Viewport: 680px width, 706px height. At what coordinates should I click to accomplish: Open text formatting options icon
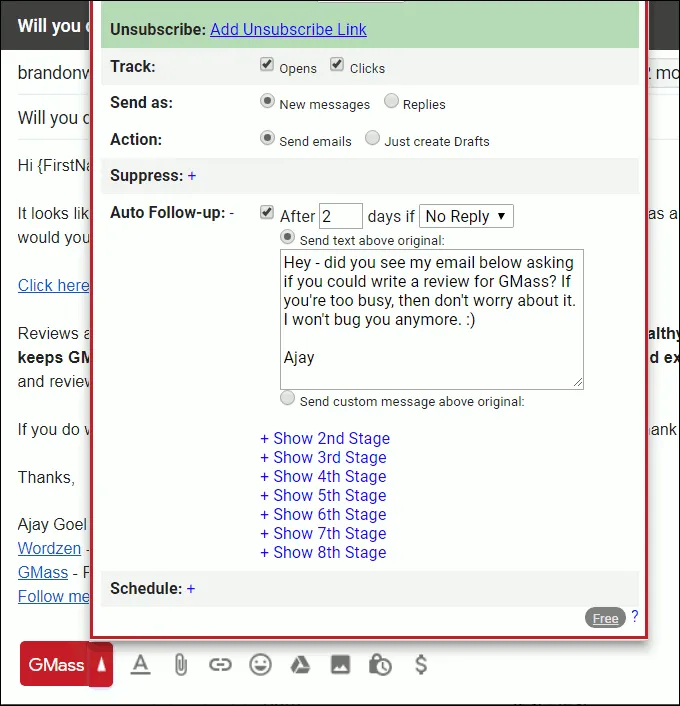pos(141,665)
